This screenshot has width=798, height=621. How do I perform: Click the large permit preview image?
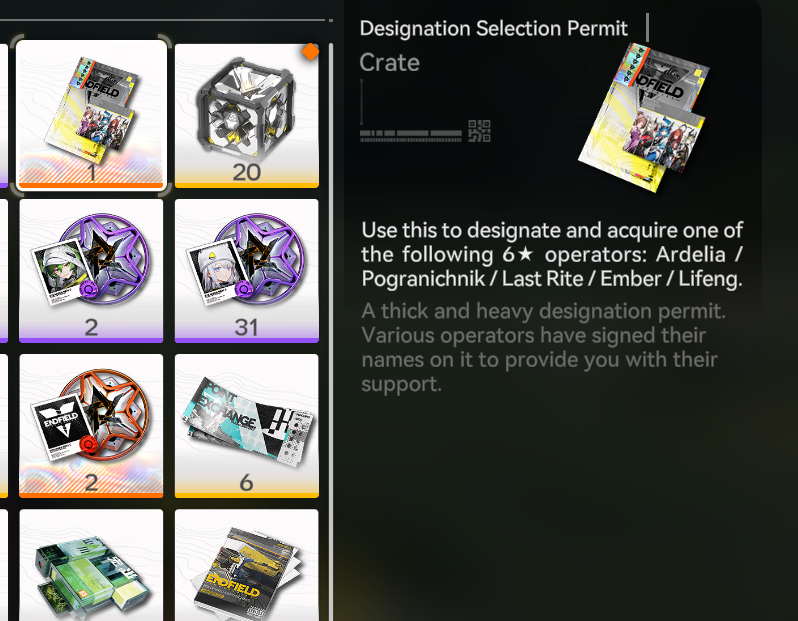[x=644, y=118]
